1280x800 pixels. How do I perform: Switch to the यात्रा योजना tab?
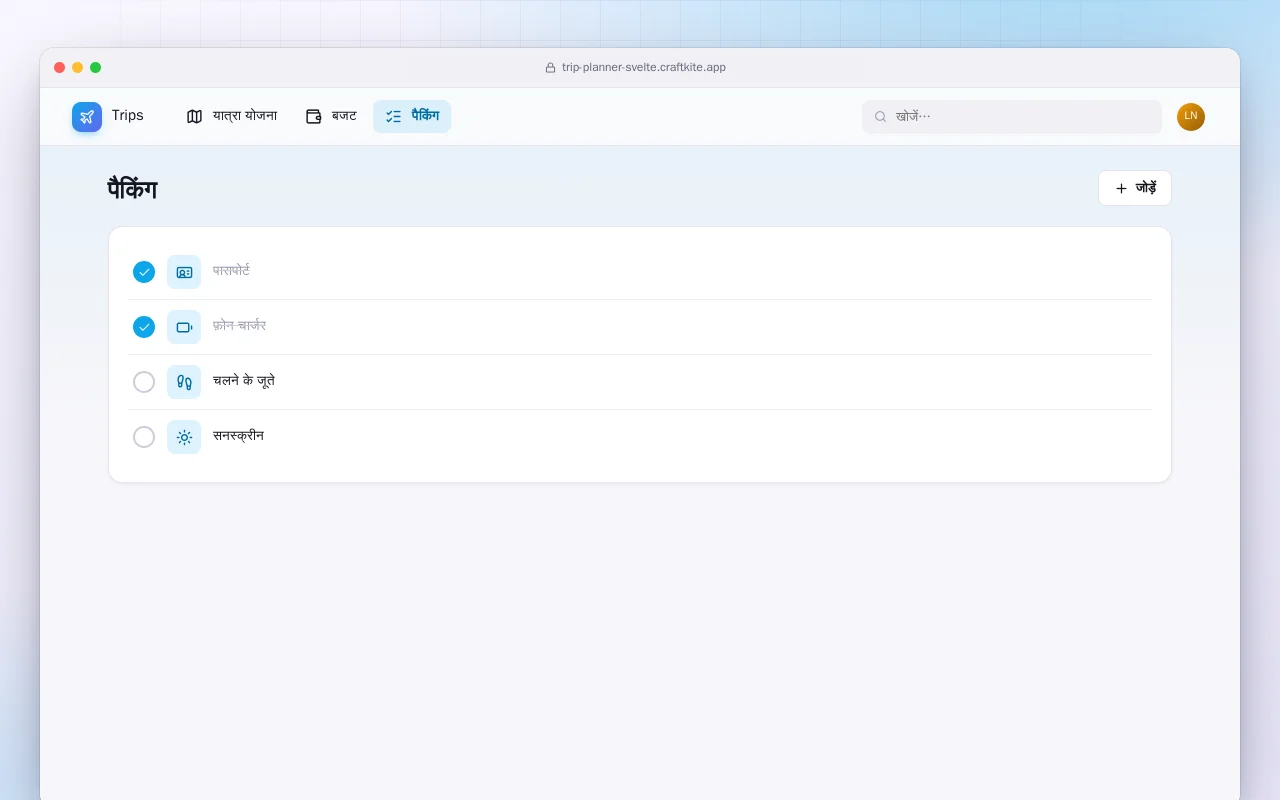coord(232,117)
